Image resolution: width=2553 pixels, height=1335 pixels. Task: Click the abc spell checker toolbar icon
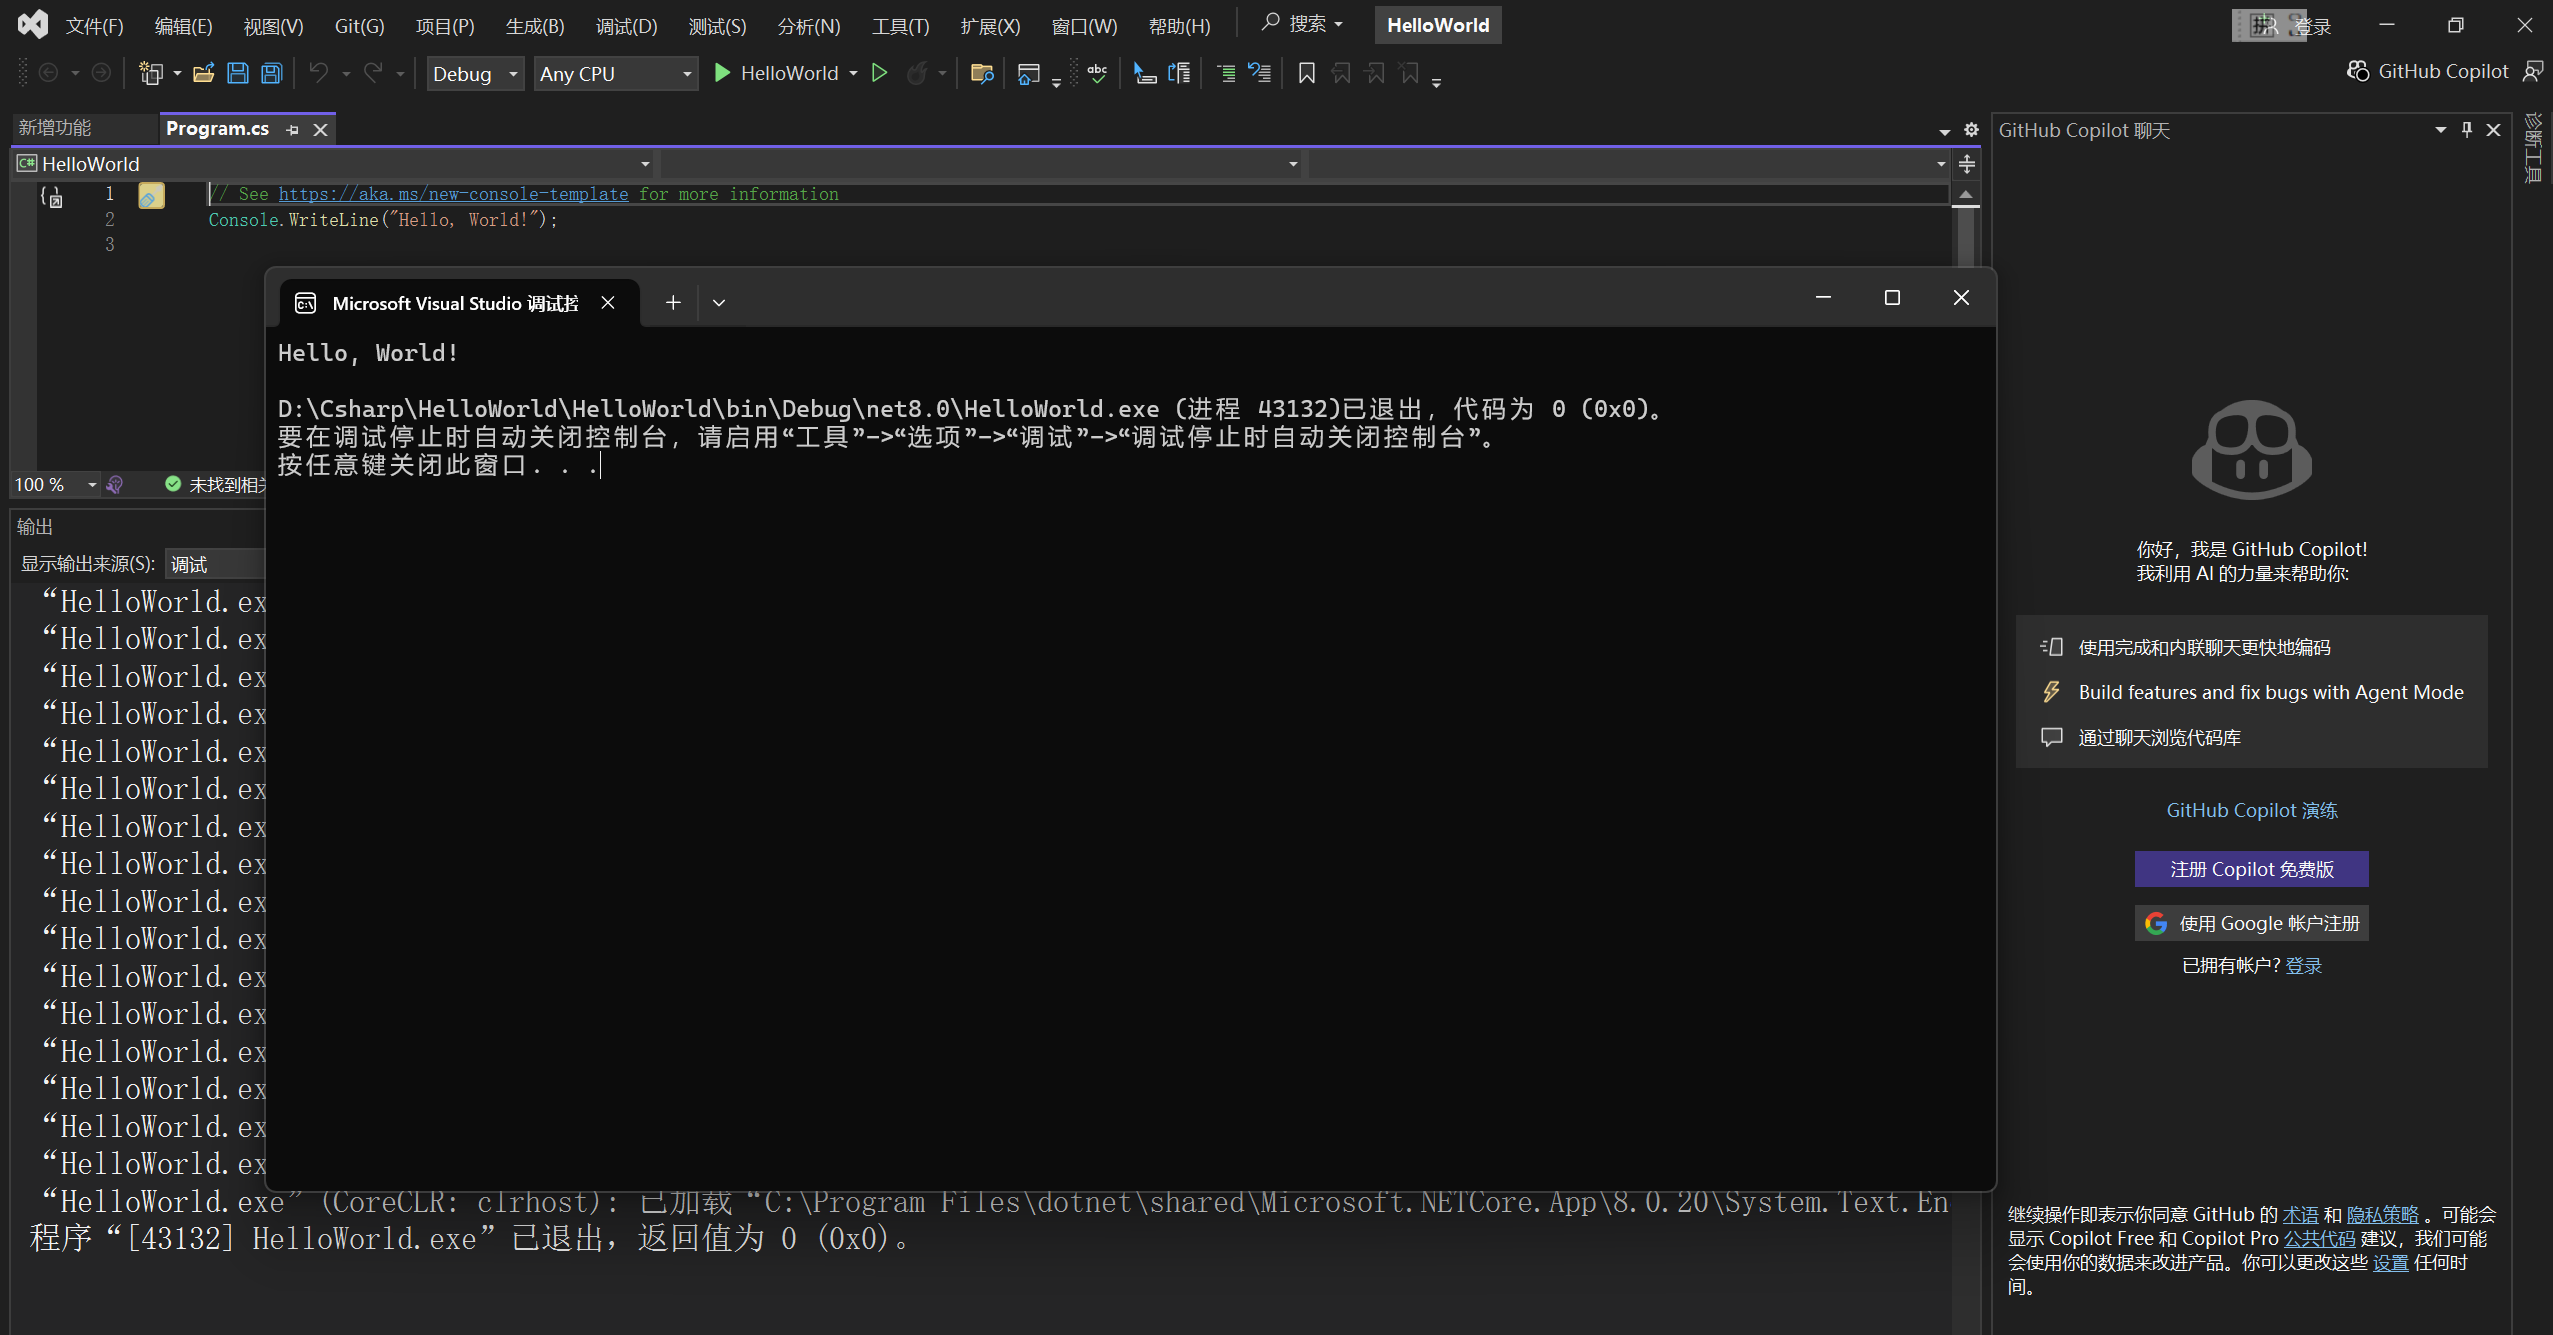point(1096,73)
